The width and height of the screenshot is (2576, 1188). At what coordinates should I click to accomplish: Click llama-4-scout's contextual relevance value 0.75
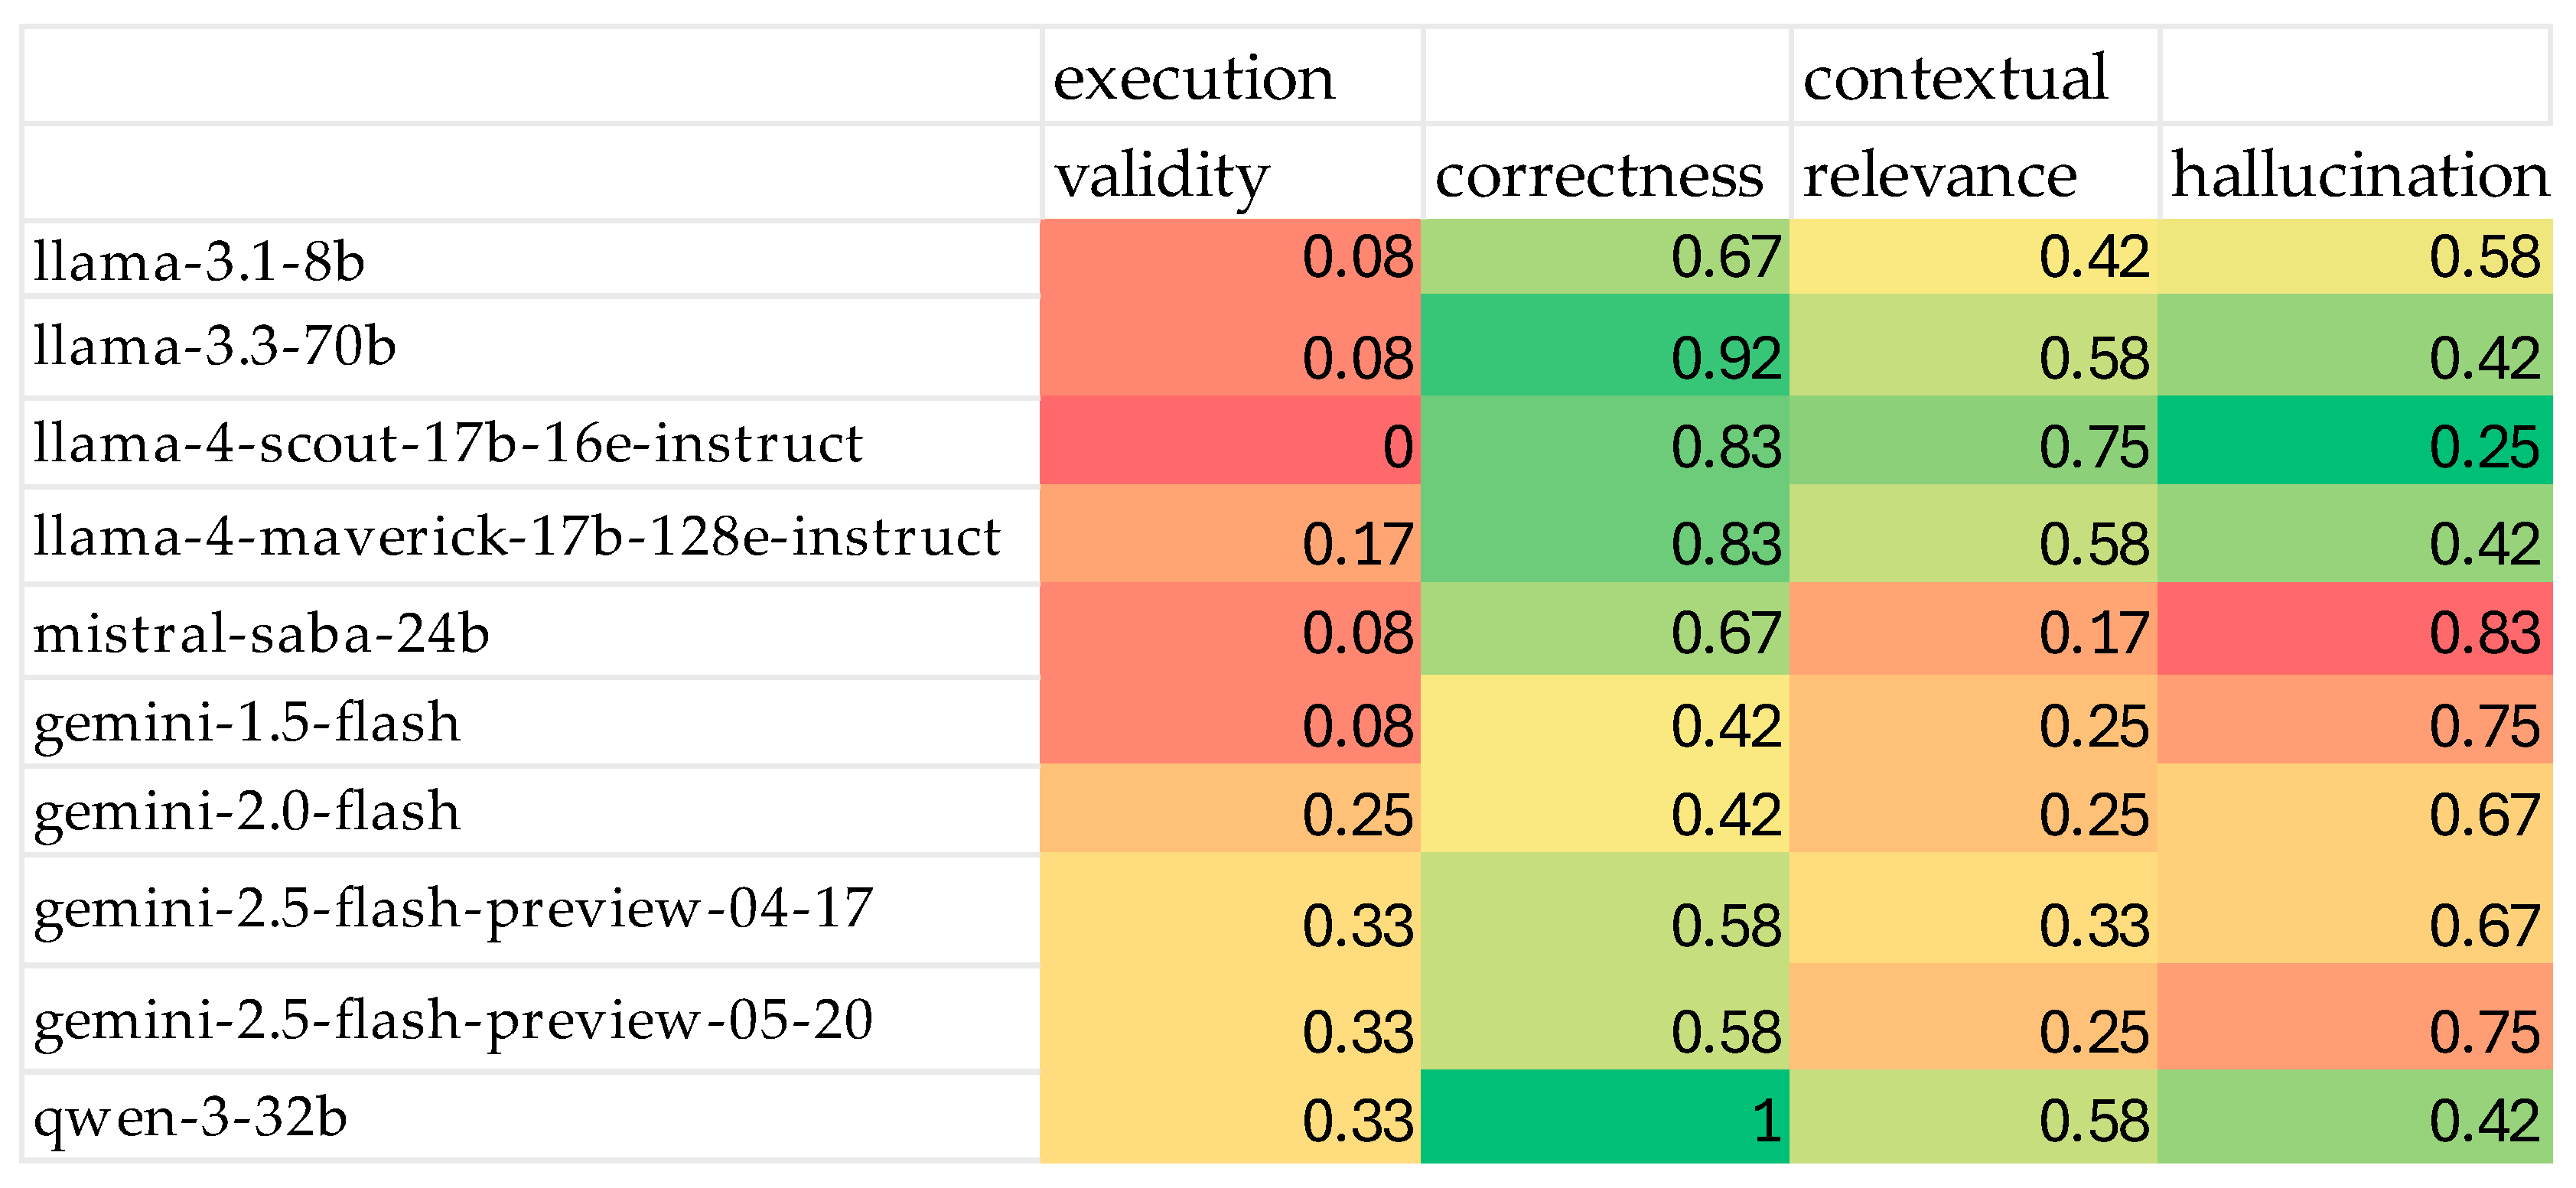click(x=1972, y=443)
